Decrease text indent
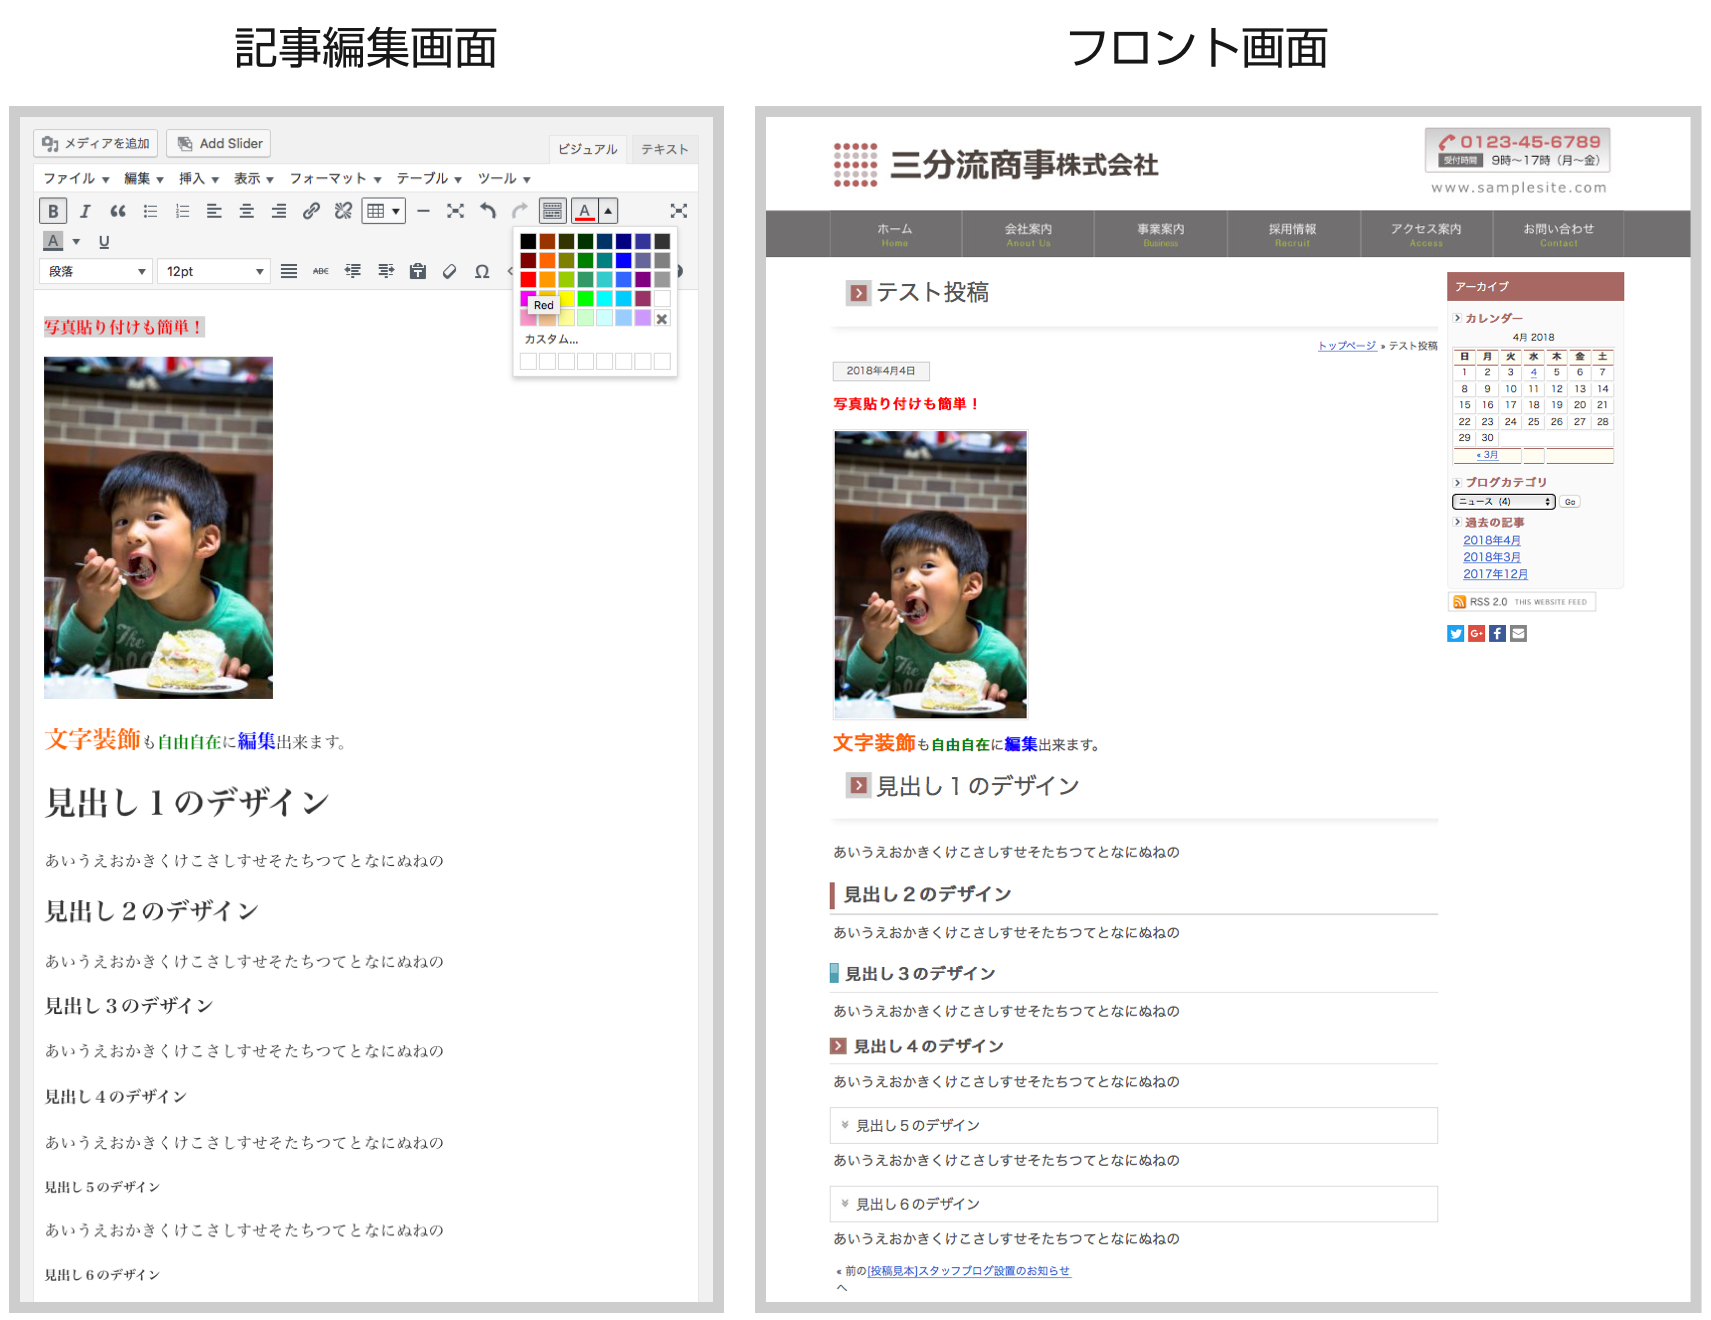1711x1320 pixels. 353,271
